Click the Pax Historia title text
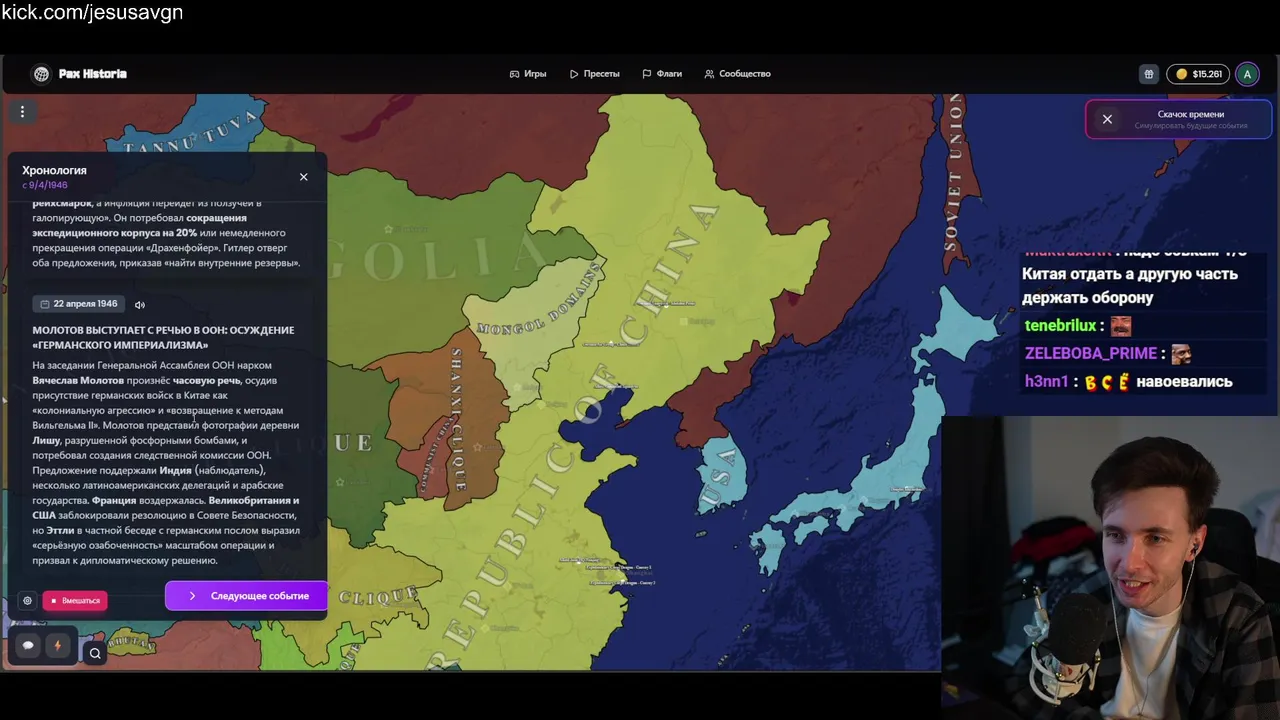Screen dimensions: 1280x720 pos(93,74)
